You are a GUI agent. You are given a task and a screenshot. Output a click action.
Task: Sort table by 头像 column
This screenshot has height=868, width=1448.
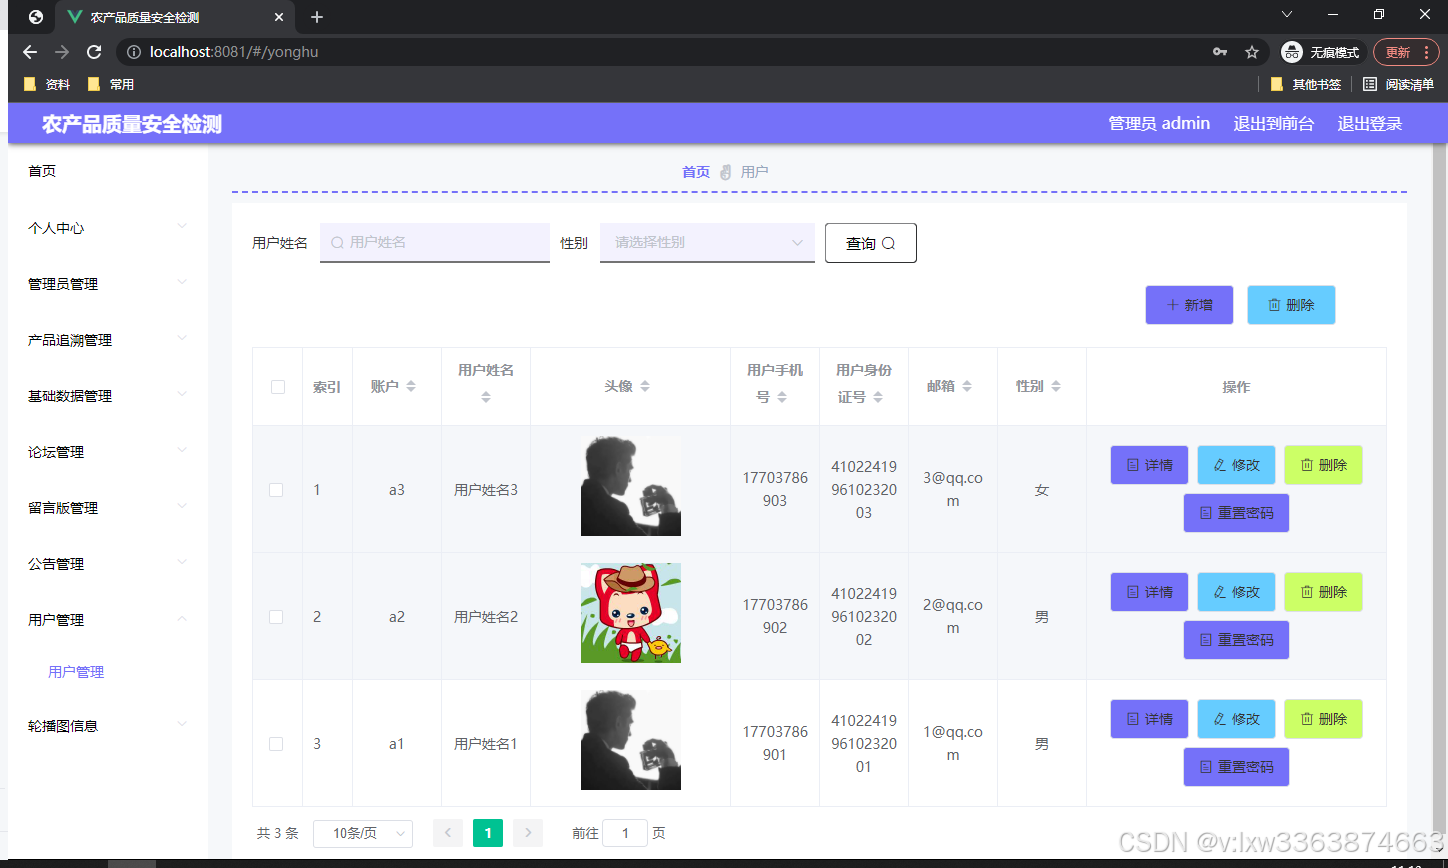tap(645, 386)
